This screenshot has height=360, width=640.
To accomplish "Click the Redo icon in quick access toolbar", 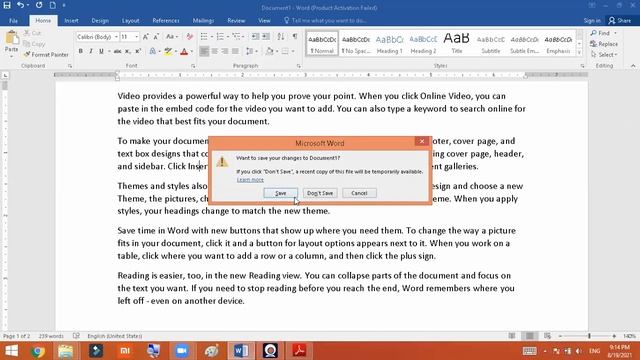I will click(39, 5).
